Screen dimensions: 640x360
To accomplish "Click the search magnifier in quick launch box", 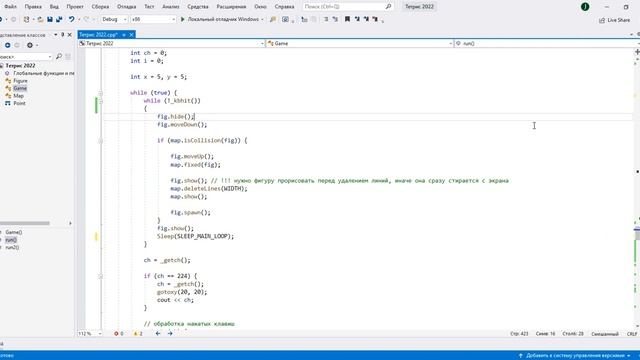I will [x=388, y=7].
